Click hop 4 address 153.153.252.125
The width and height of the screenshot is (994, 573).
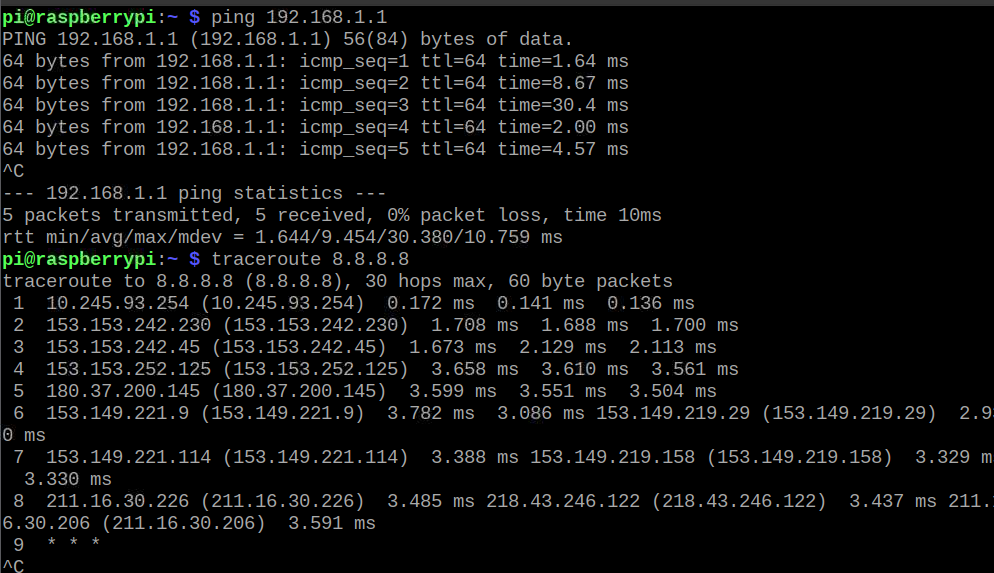click(x=128, y=369)
